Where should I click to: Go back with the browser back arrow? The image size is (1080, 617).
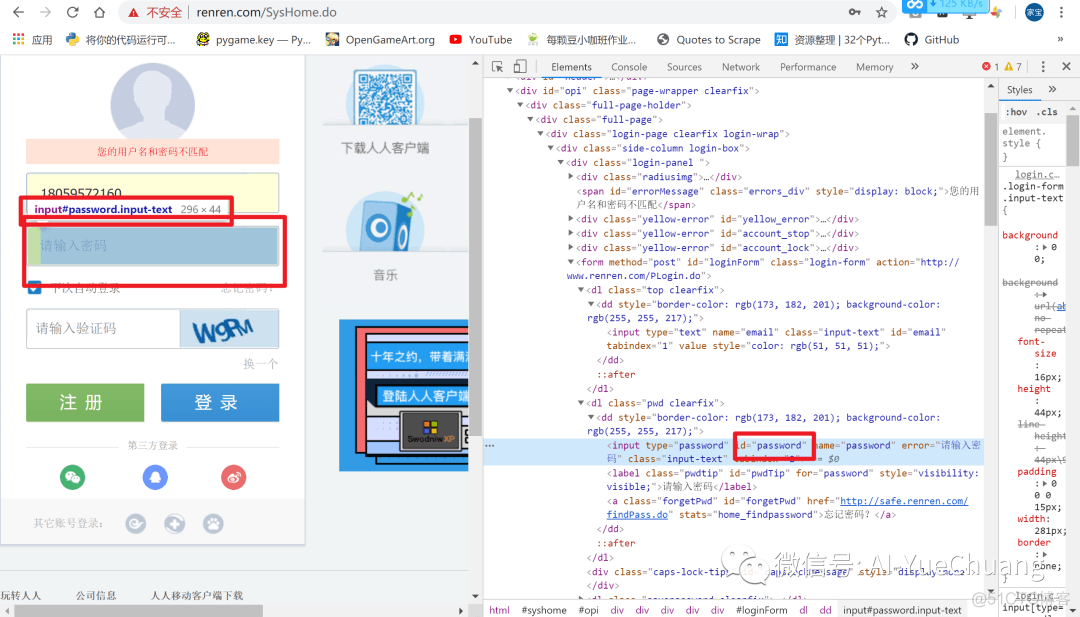(19, 12)
